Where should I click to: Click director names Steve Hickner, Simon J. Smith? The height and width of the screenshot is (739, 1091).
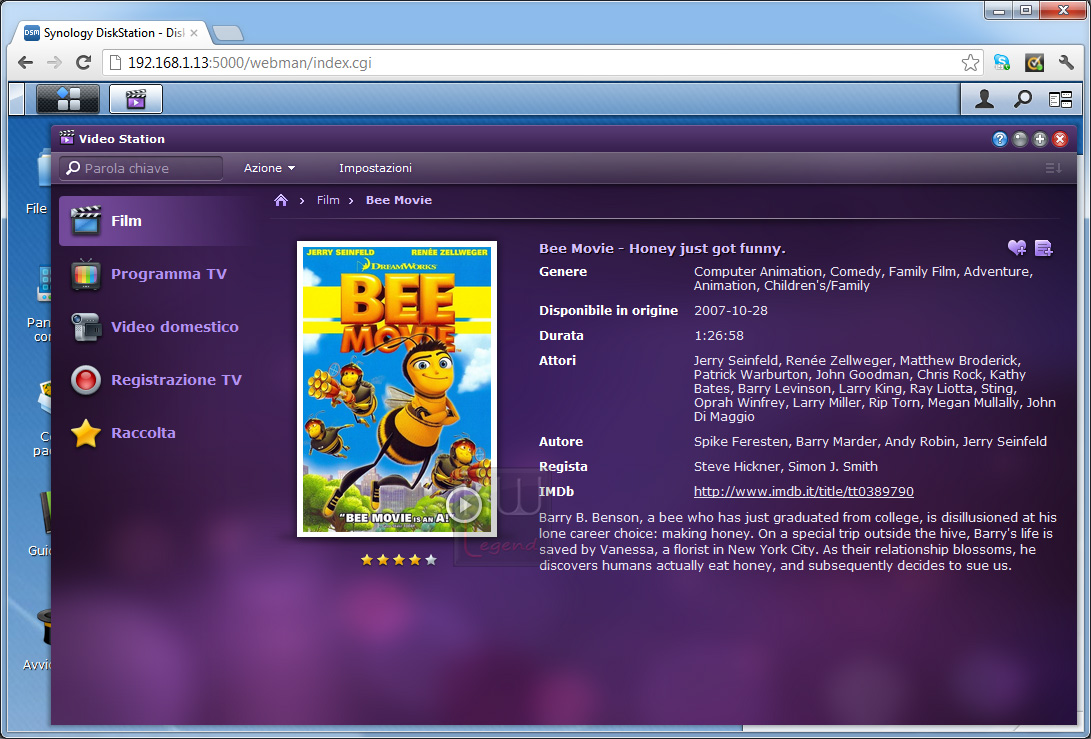pos(786,466)
